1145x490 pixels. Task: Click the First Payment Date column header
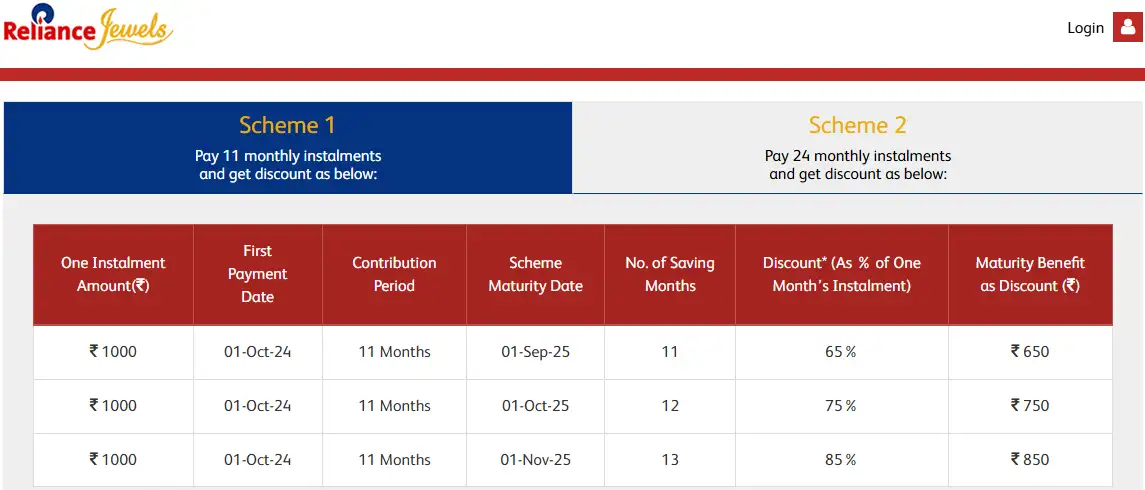[x=257, y=274]
